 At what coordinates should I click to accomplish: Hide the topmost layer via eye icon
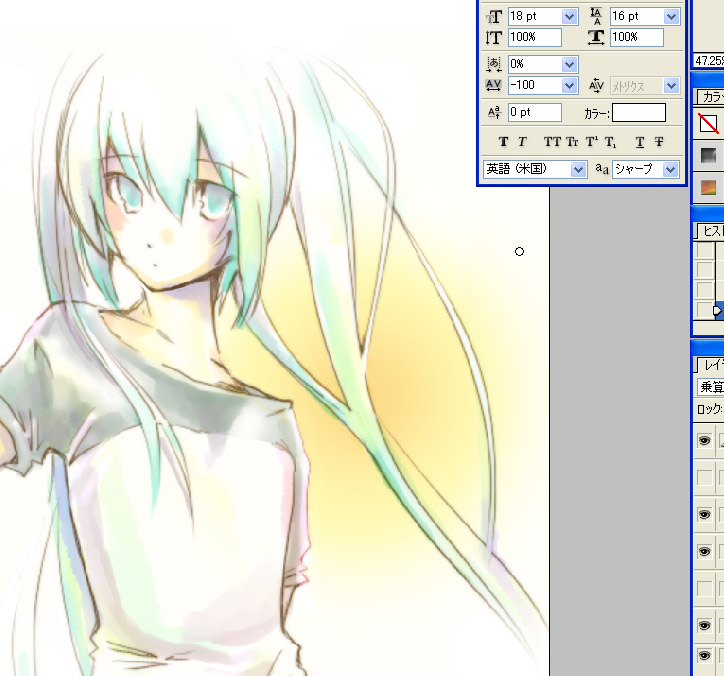point(705,441)
